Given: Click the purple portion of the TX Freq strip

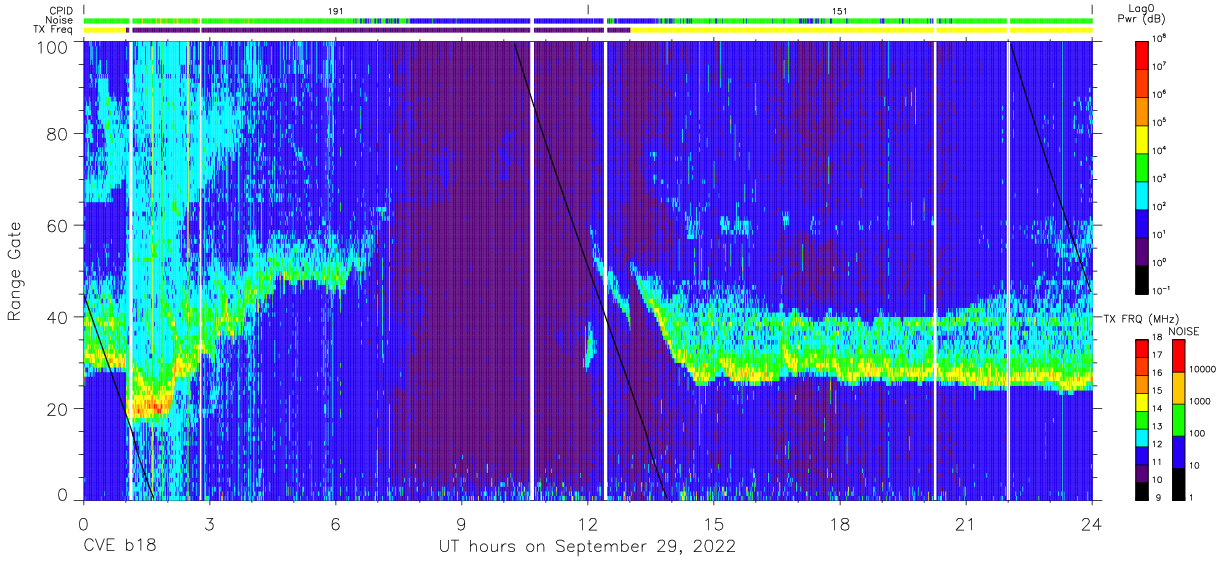Looking at the screenshot, I should pyautogui.click(x=380, y=30).
